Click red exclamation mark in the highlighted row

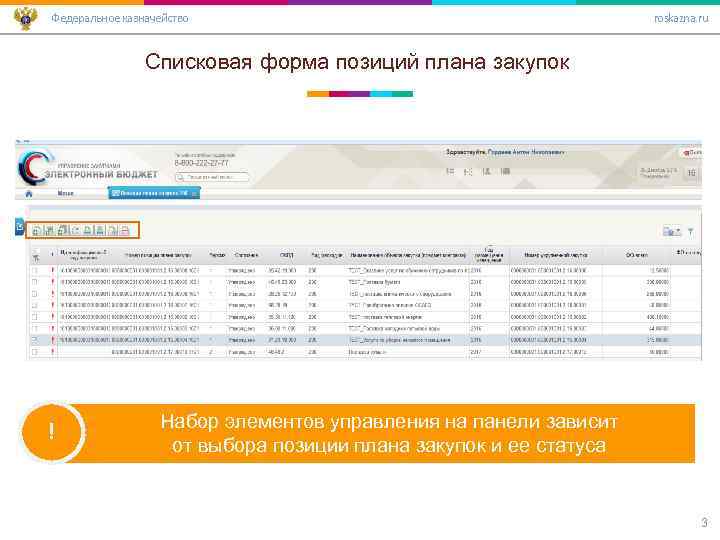53,340
